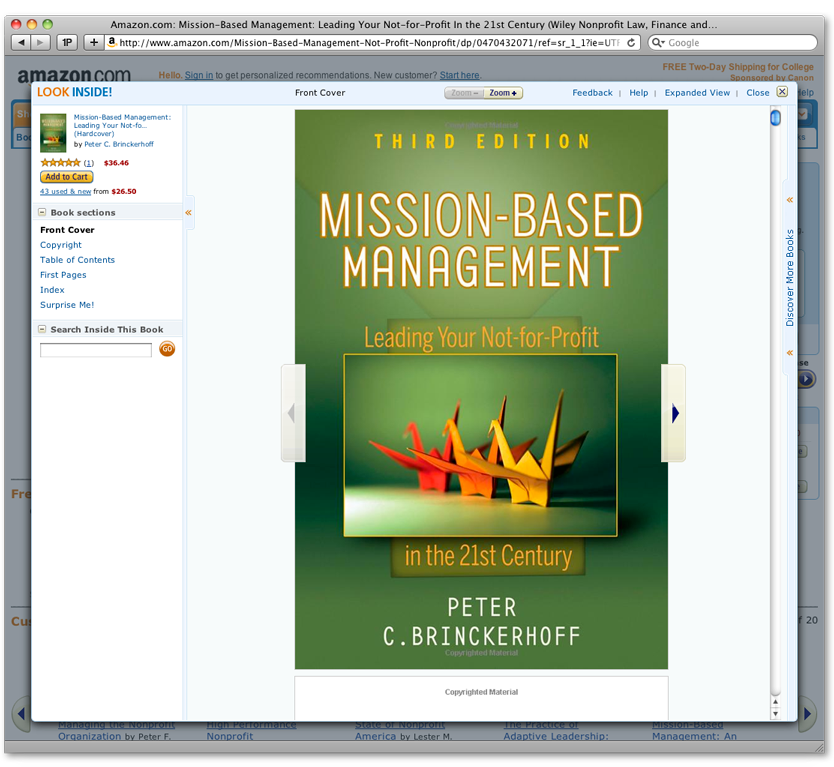Open the 43 used & new link
This screenshot has width=834, height=767.
[x=65, y=191]
